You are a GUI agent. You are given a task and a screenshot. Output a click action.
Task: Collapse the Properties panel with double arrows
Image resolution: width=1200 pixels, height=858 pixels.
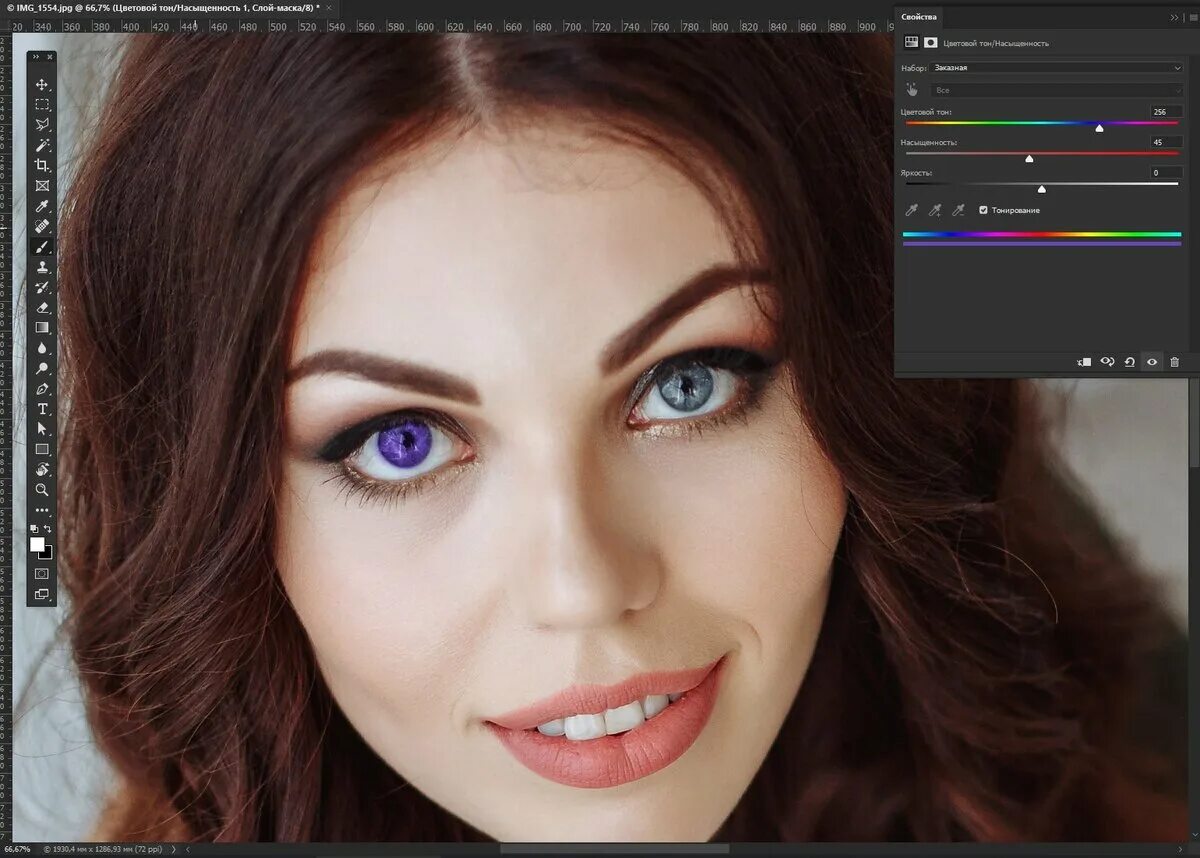pos(1175,17)
